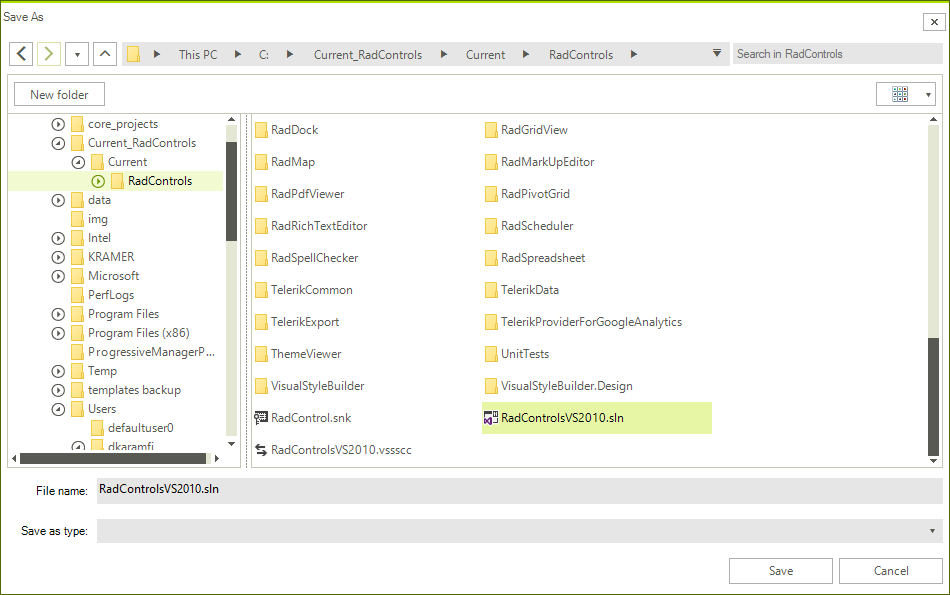Select Current in the breadcrumb path
The height and width of the screenshot is (595, 950).
point(485,54)
